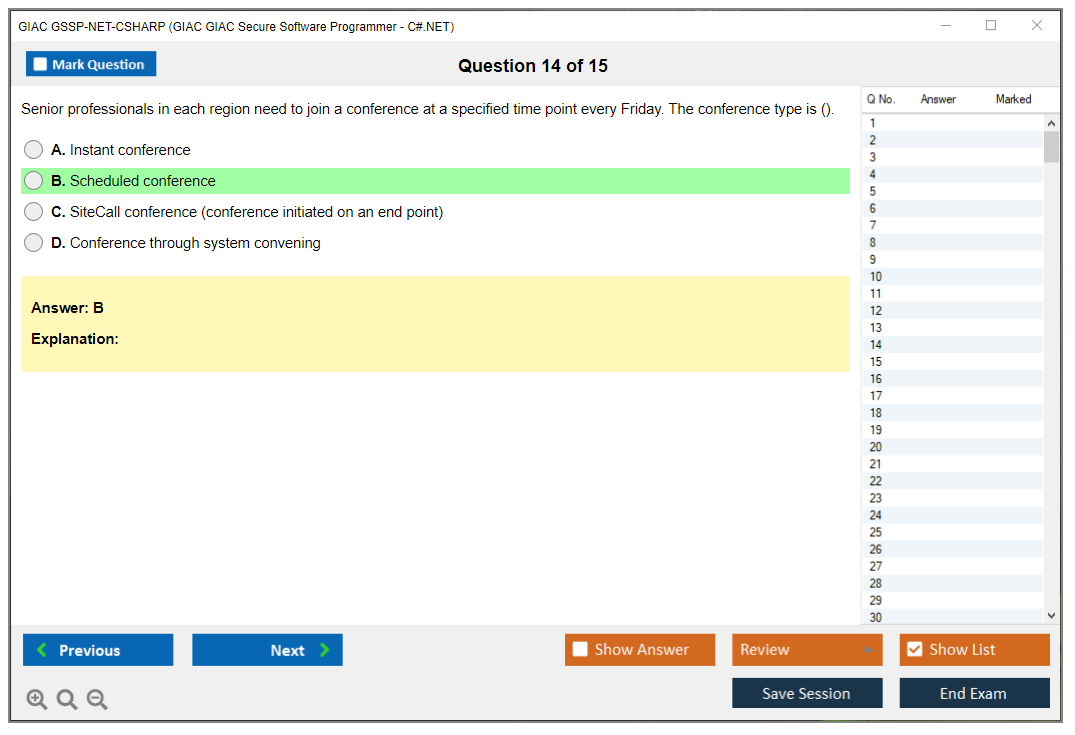Click the zoom in magnifier icon
This screenshot has height=735, width=1075.
(37, 700)
